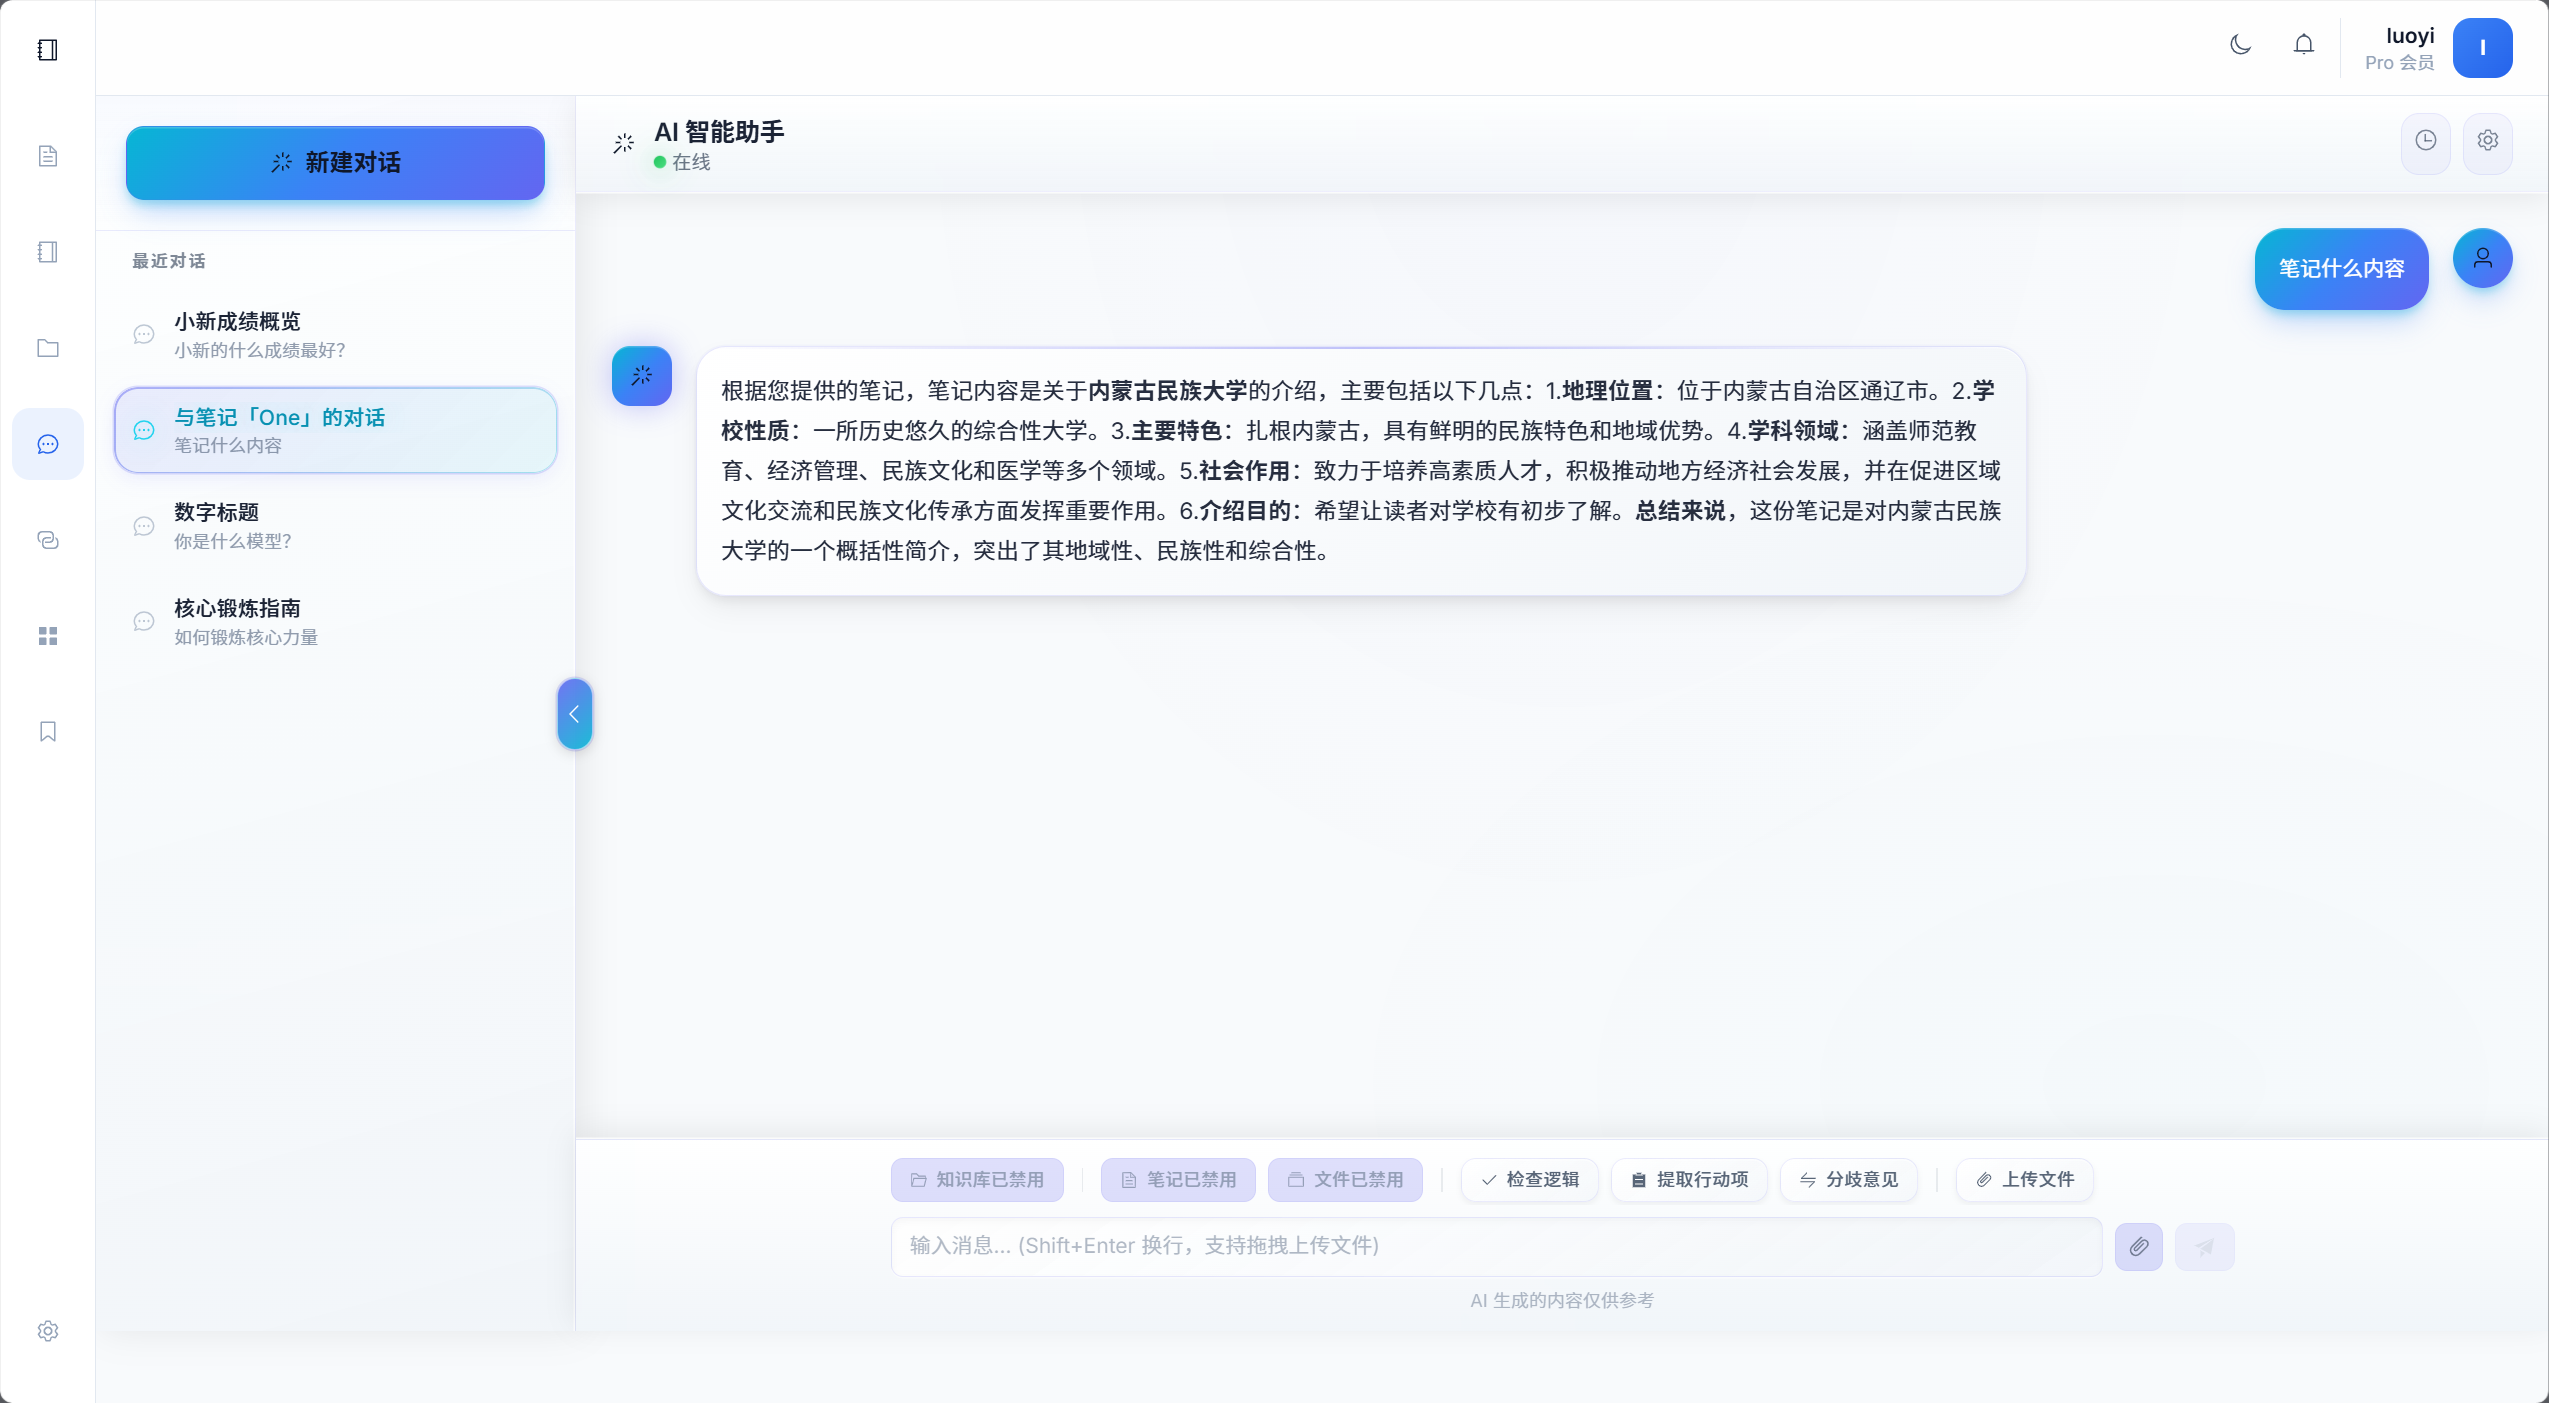Image resolution: width=2549 pixels, height=1403 pixels.
Task: Open notifications bell
Action: 2303,45
